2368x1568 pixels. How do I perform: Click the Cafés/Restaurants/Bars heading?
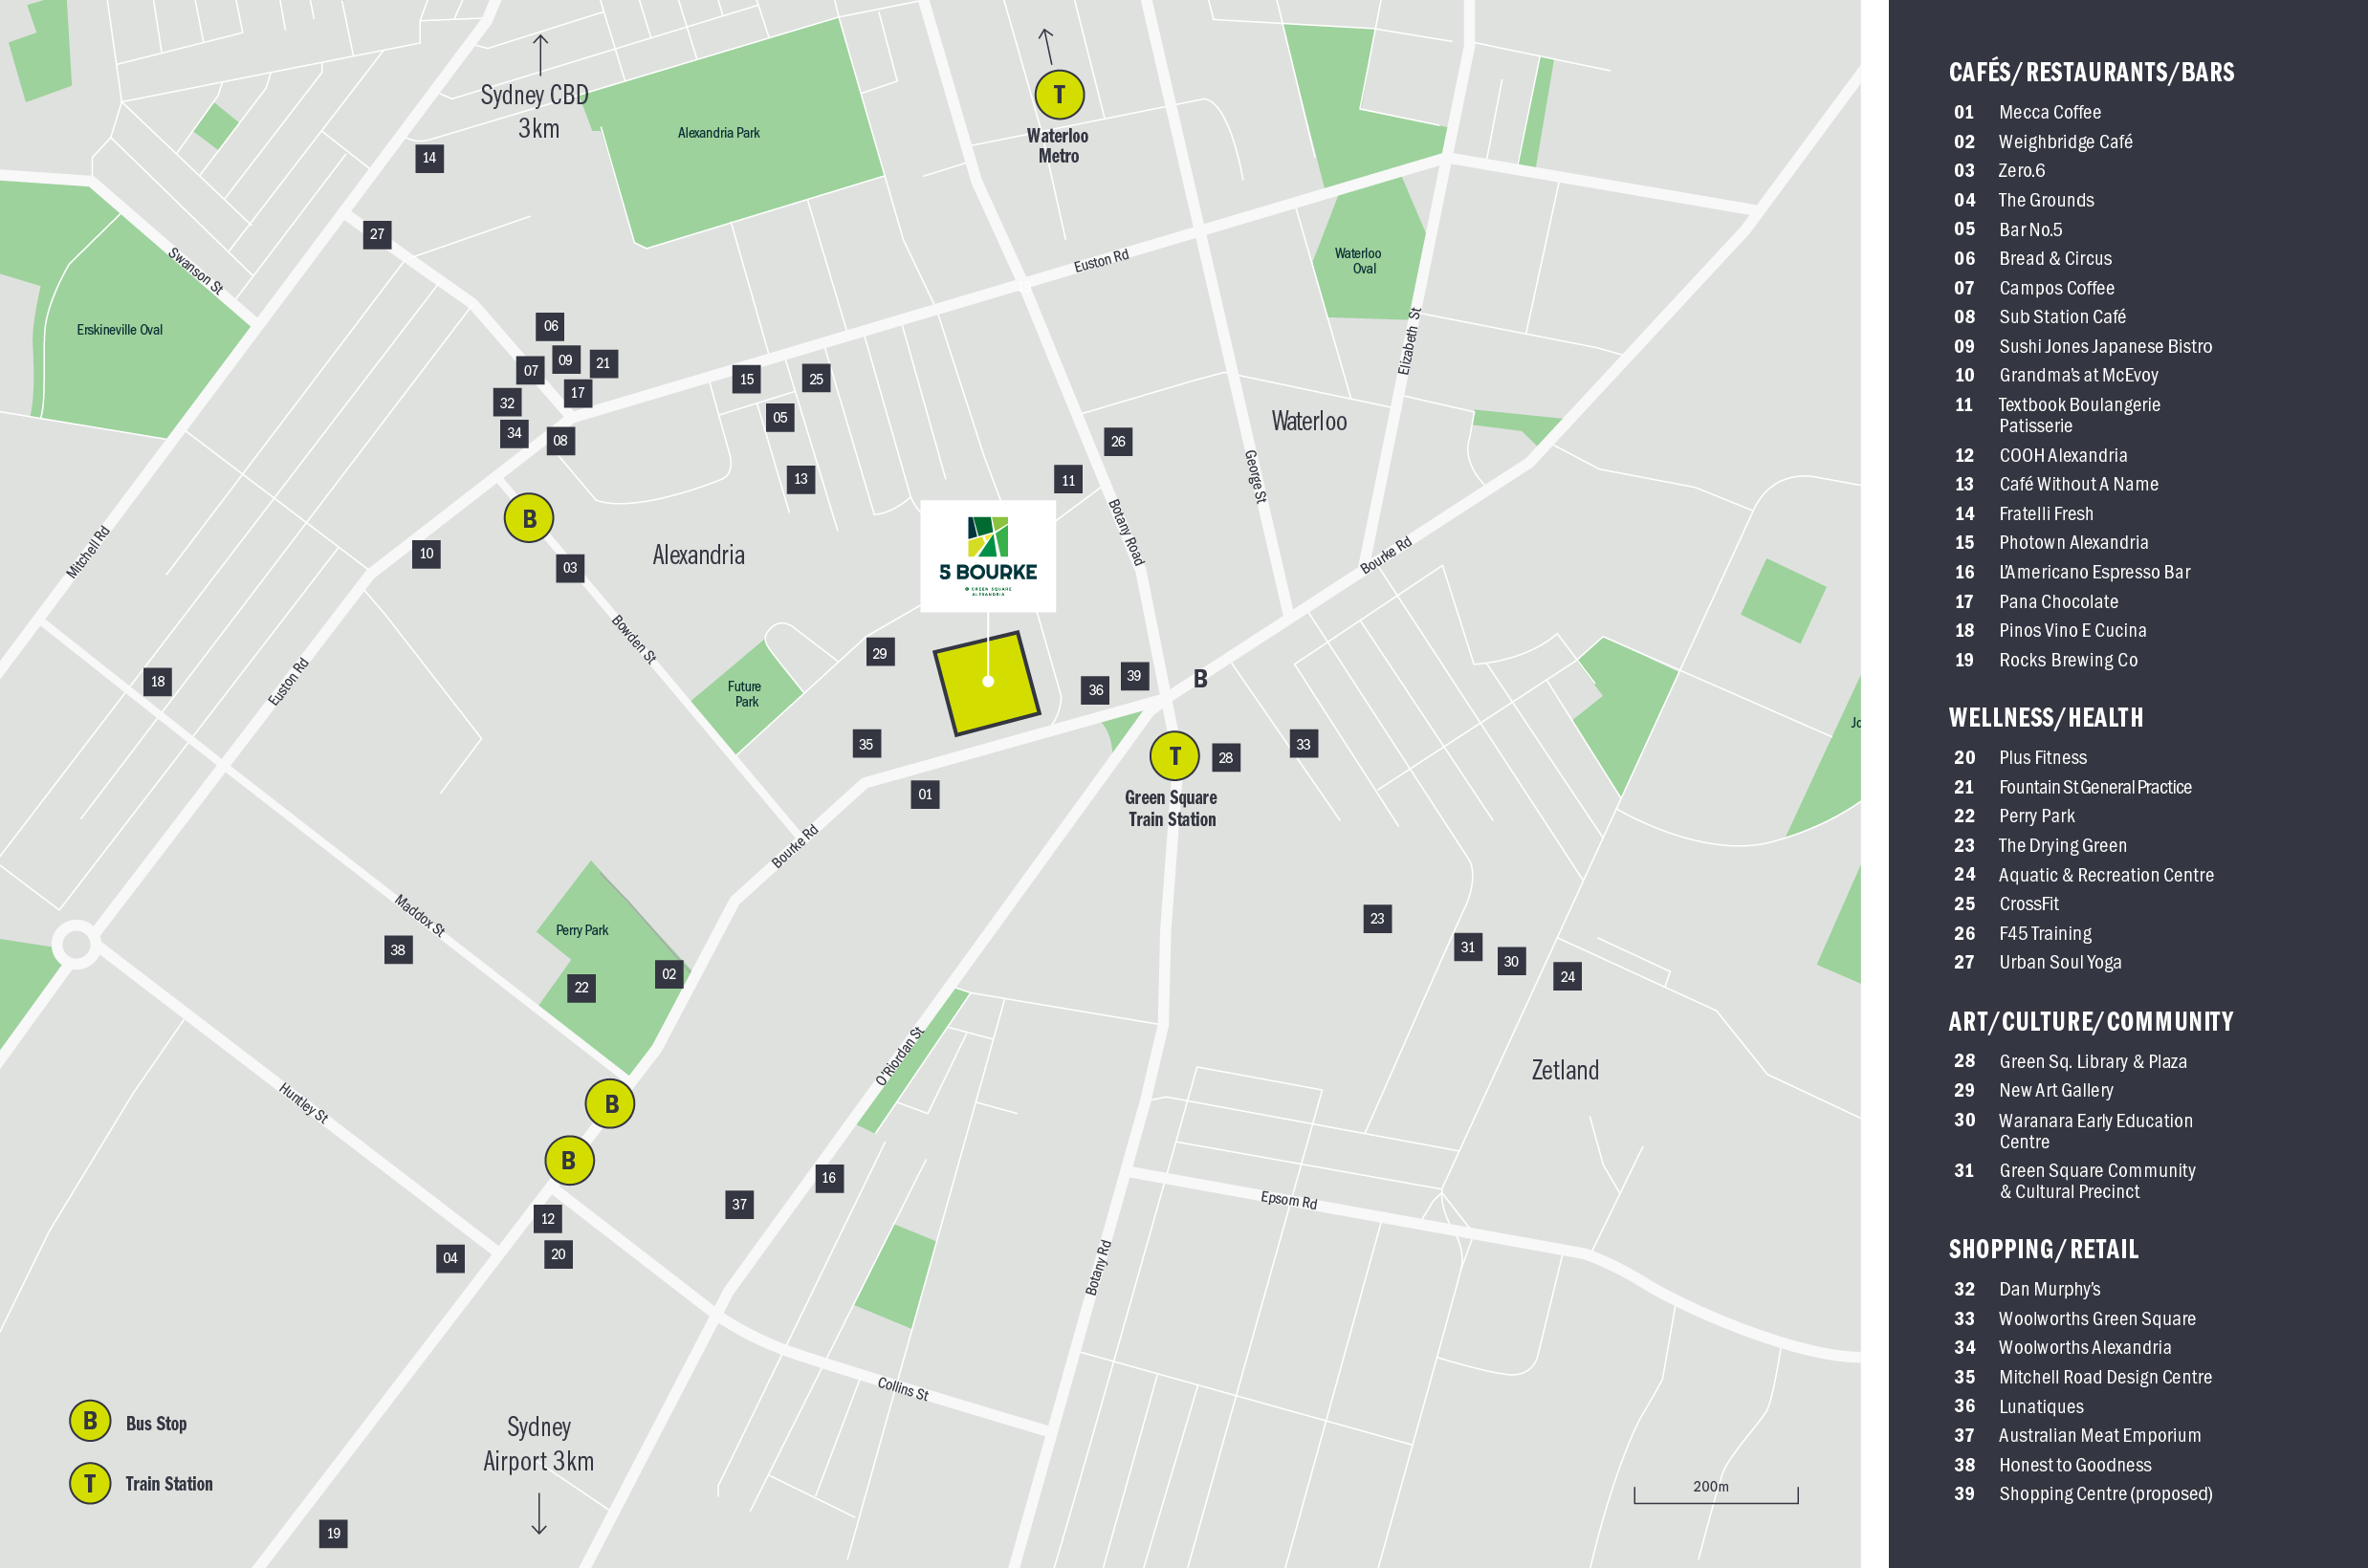click(x=2091, y=72)
